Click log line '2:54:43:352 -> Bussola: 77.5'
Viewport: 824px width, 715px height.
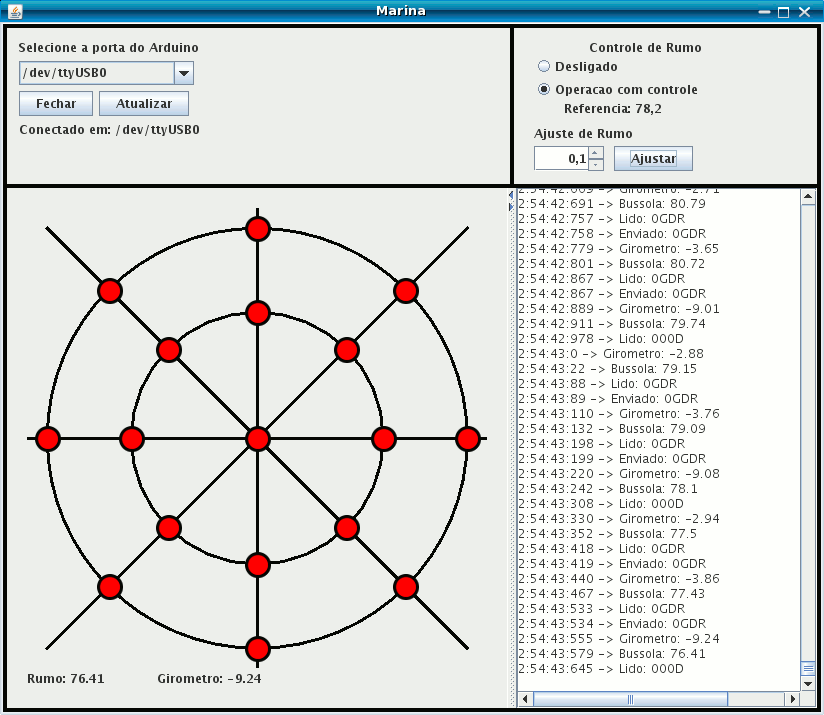click(x=607, y=533)
